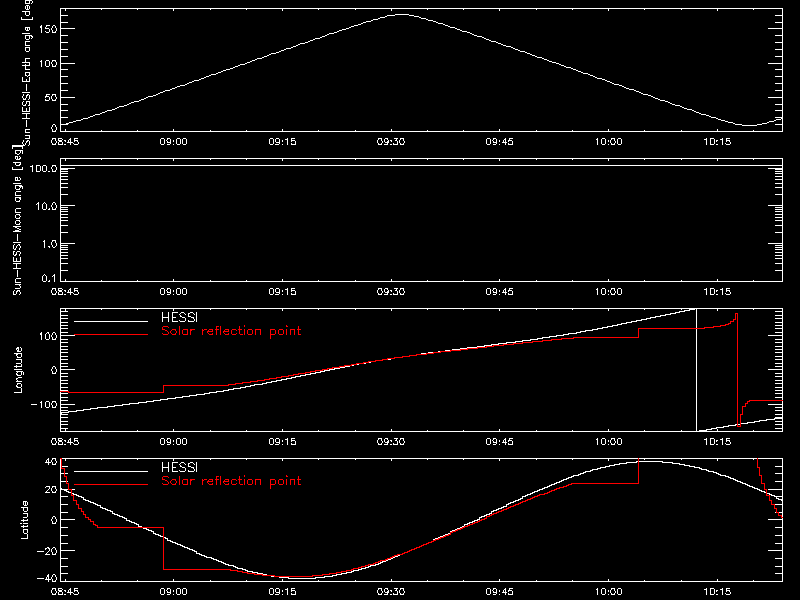Screen dimensions: 800x600
Task: Click red legend line in Latitude plot
Action: 111,485
